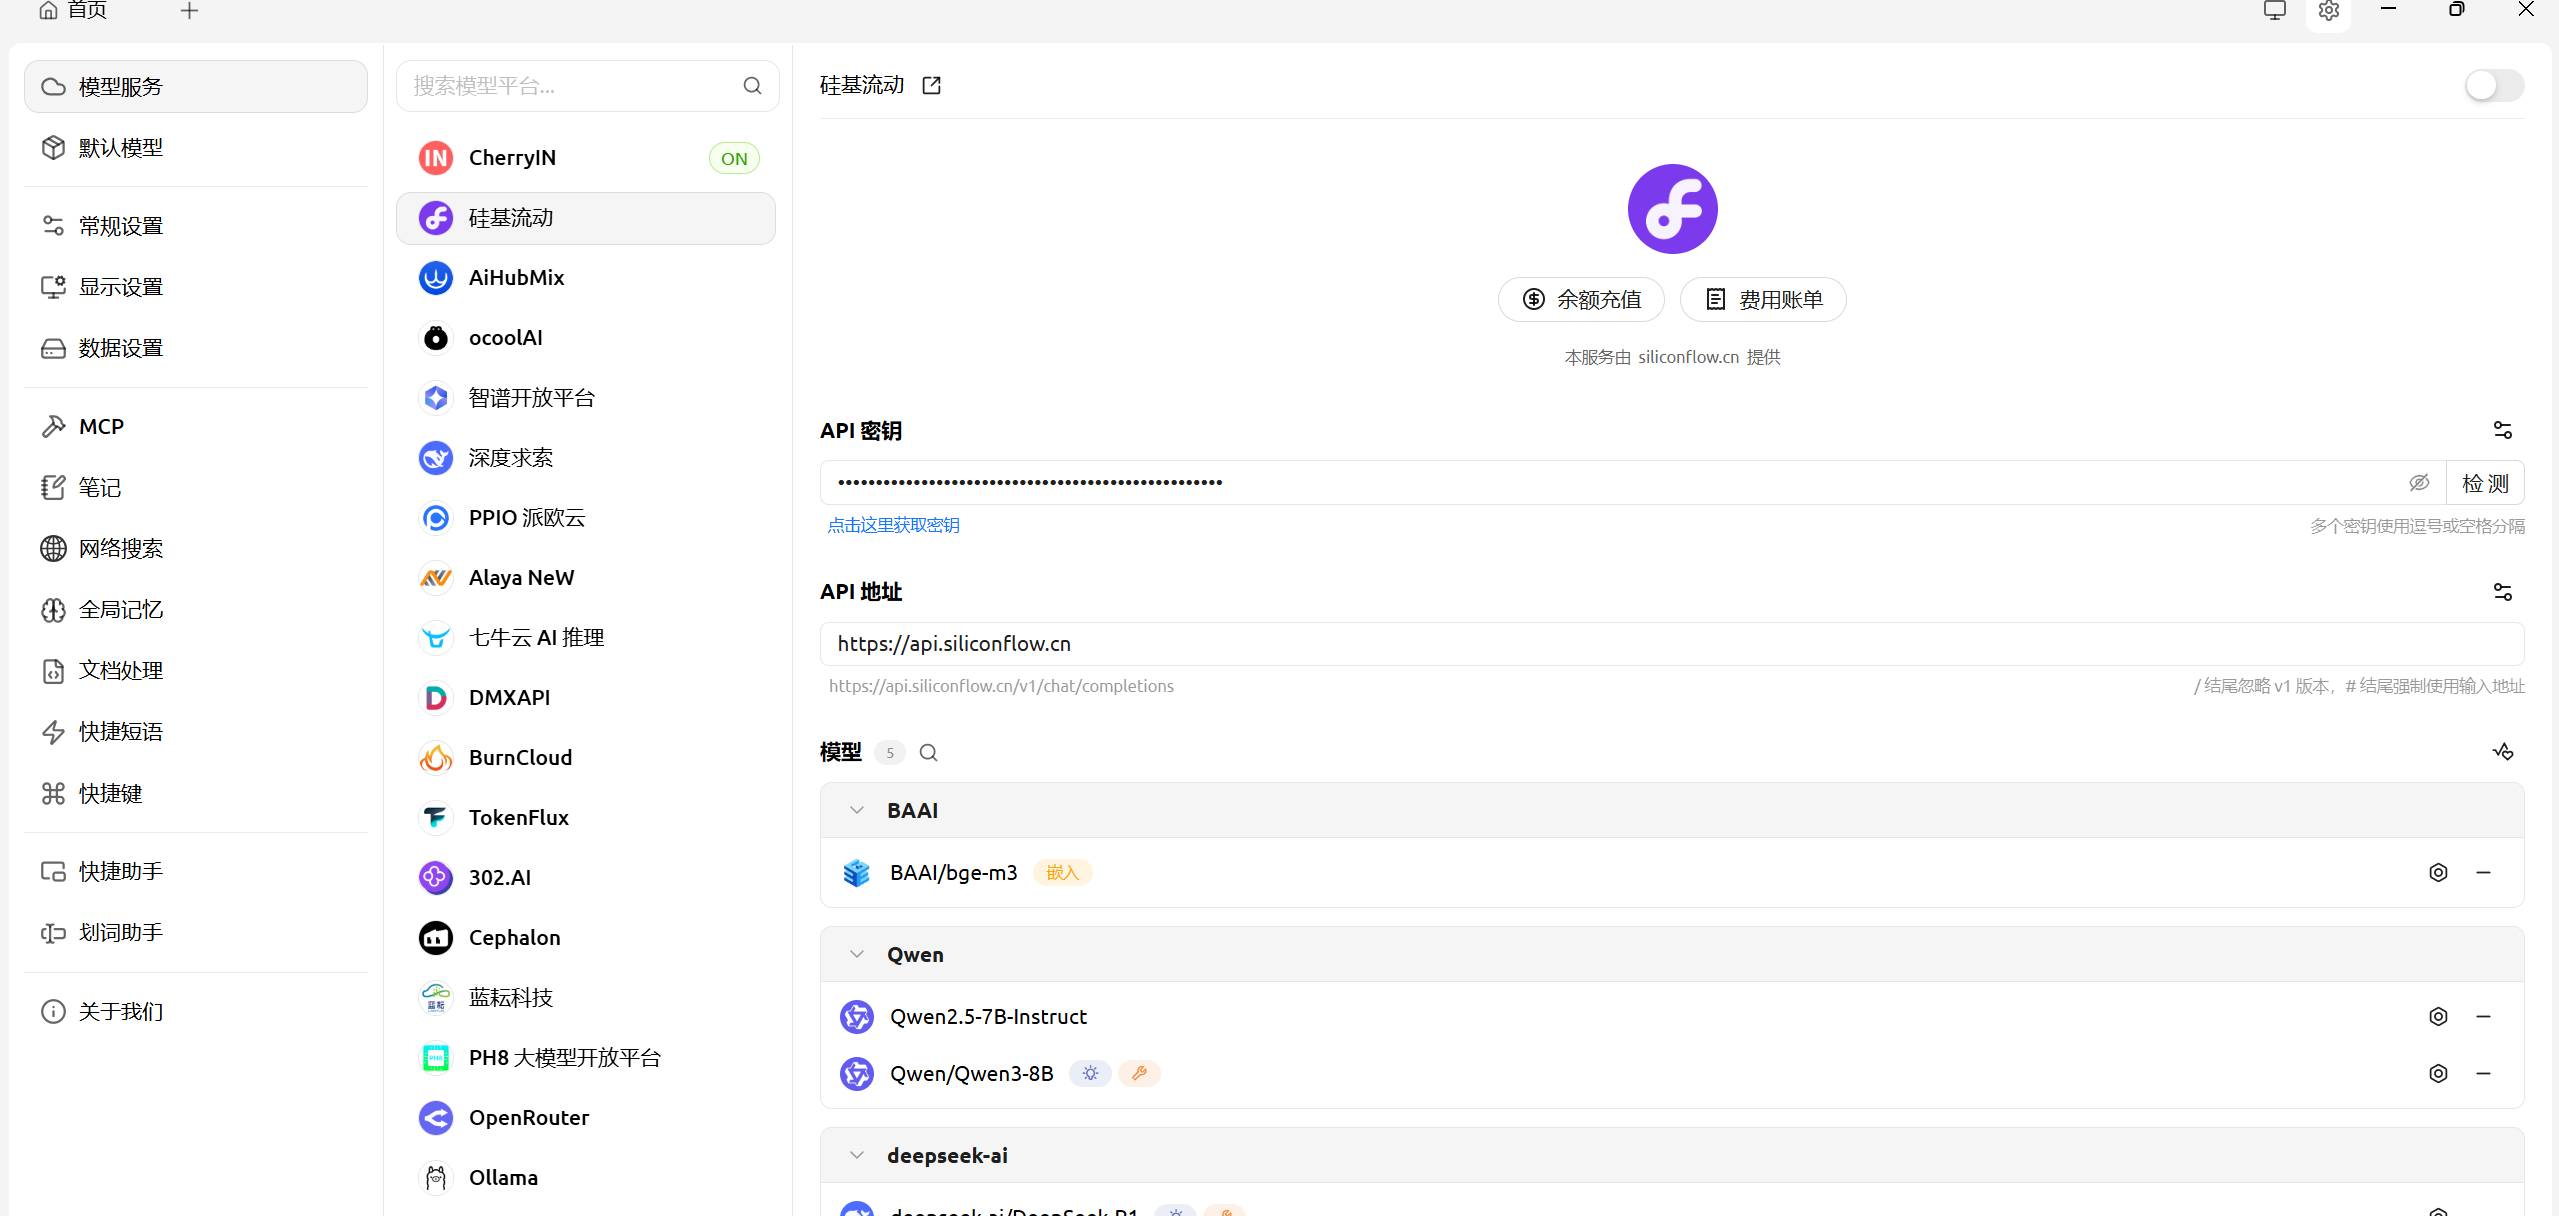Select the BurnCloud provider
Screen dimensions: 2559x1216
click(x=586, y=758)
